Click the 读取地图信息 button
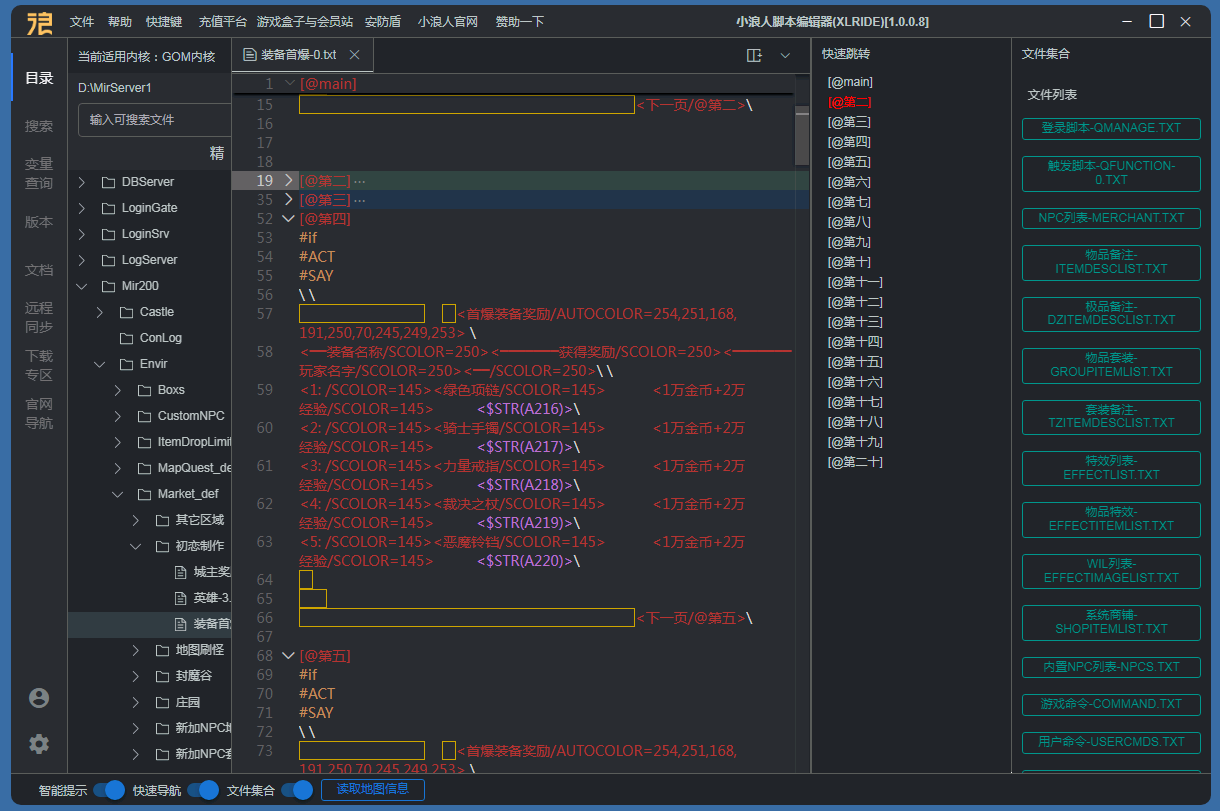This screenshot has height=811, width=1220. (x=372, y=790)
